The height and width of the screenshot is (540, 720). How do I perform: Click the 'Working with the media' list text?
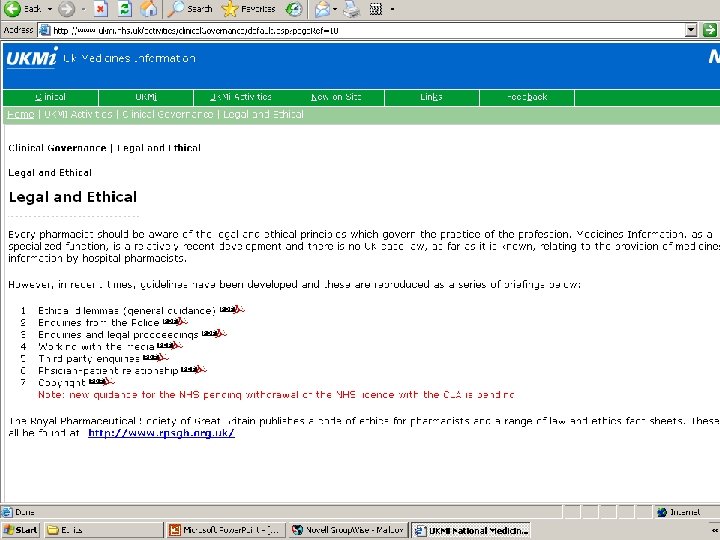point(96,347)
